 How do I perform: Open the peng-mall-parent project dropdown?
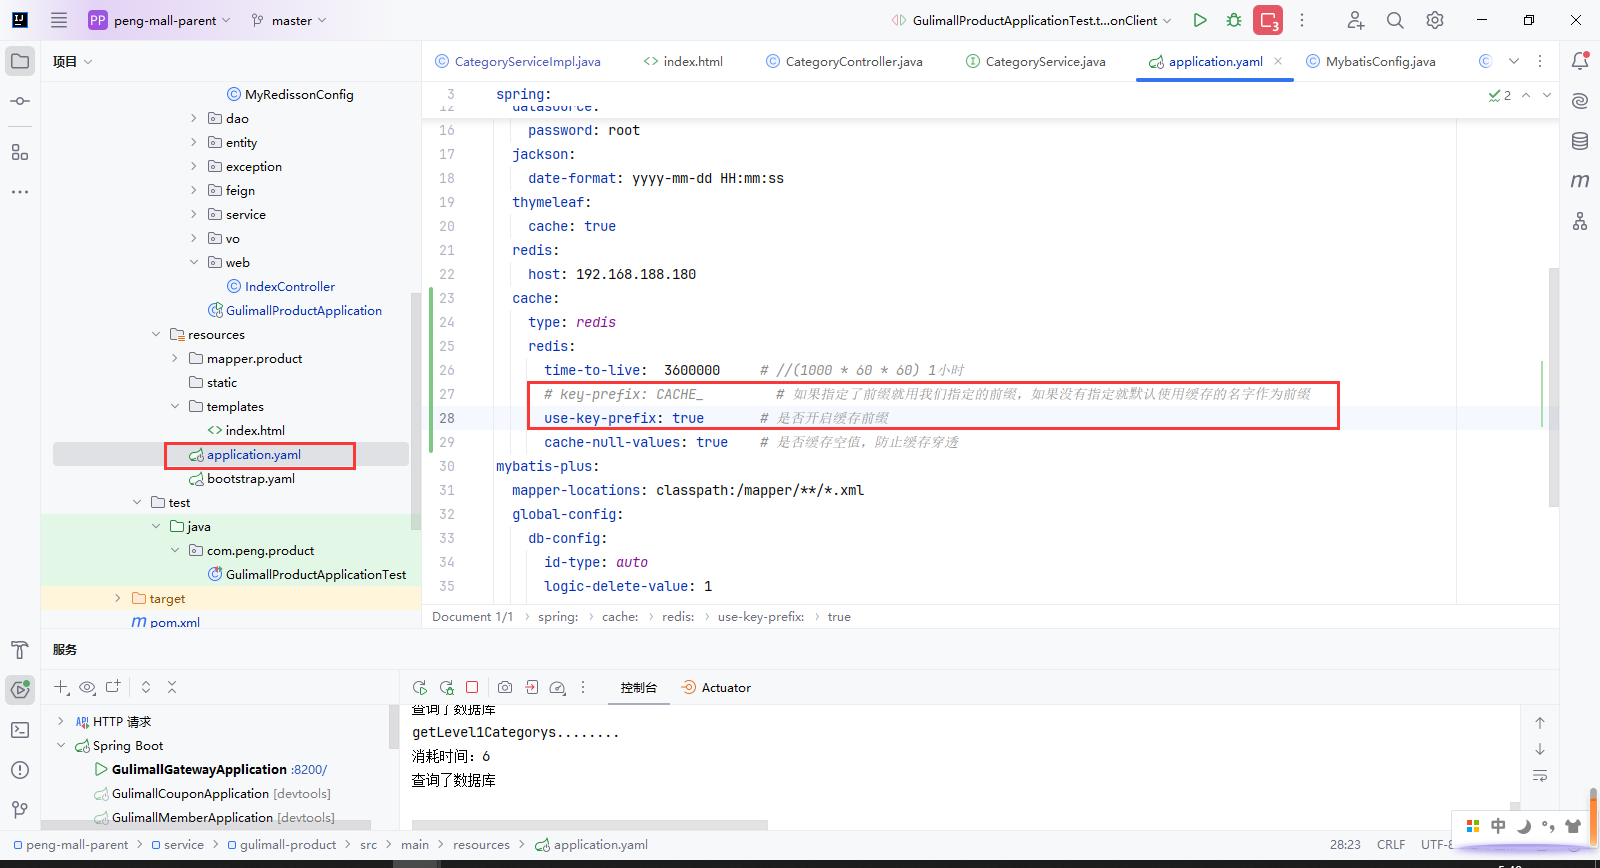pyautogui.click(x=160, y=20)
